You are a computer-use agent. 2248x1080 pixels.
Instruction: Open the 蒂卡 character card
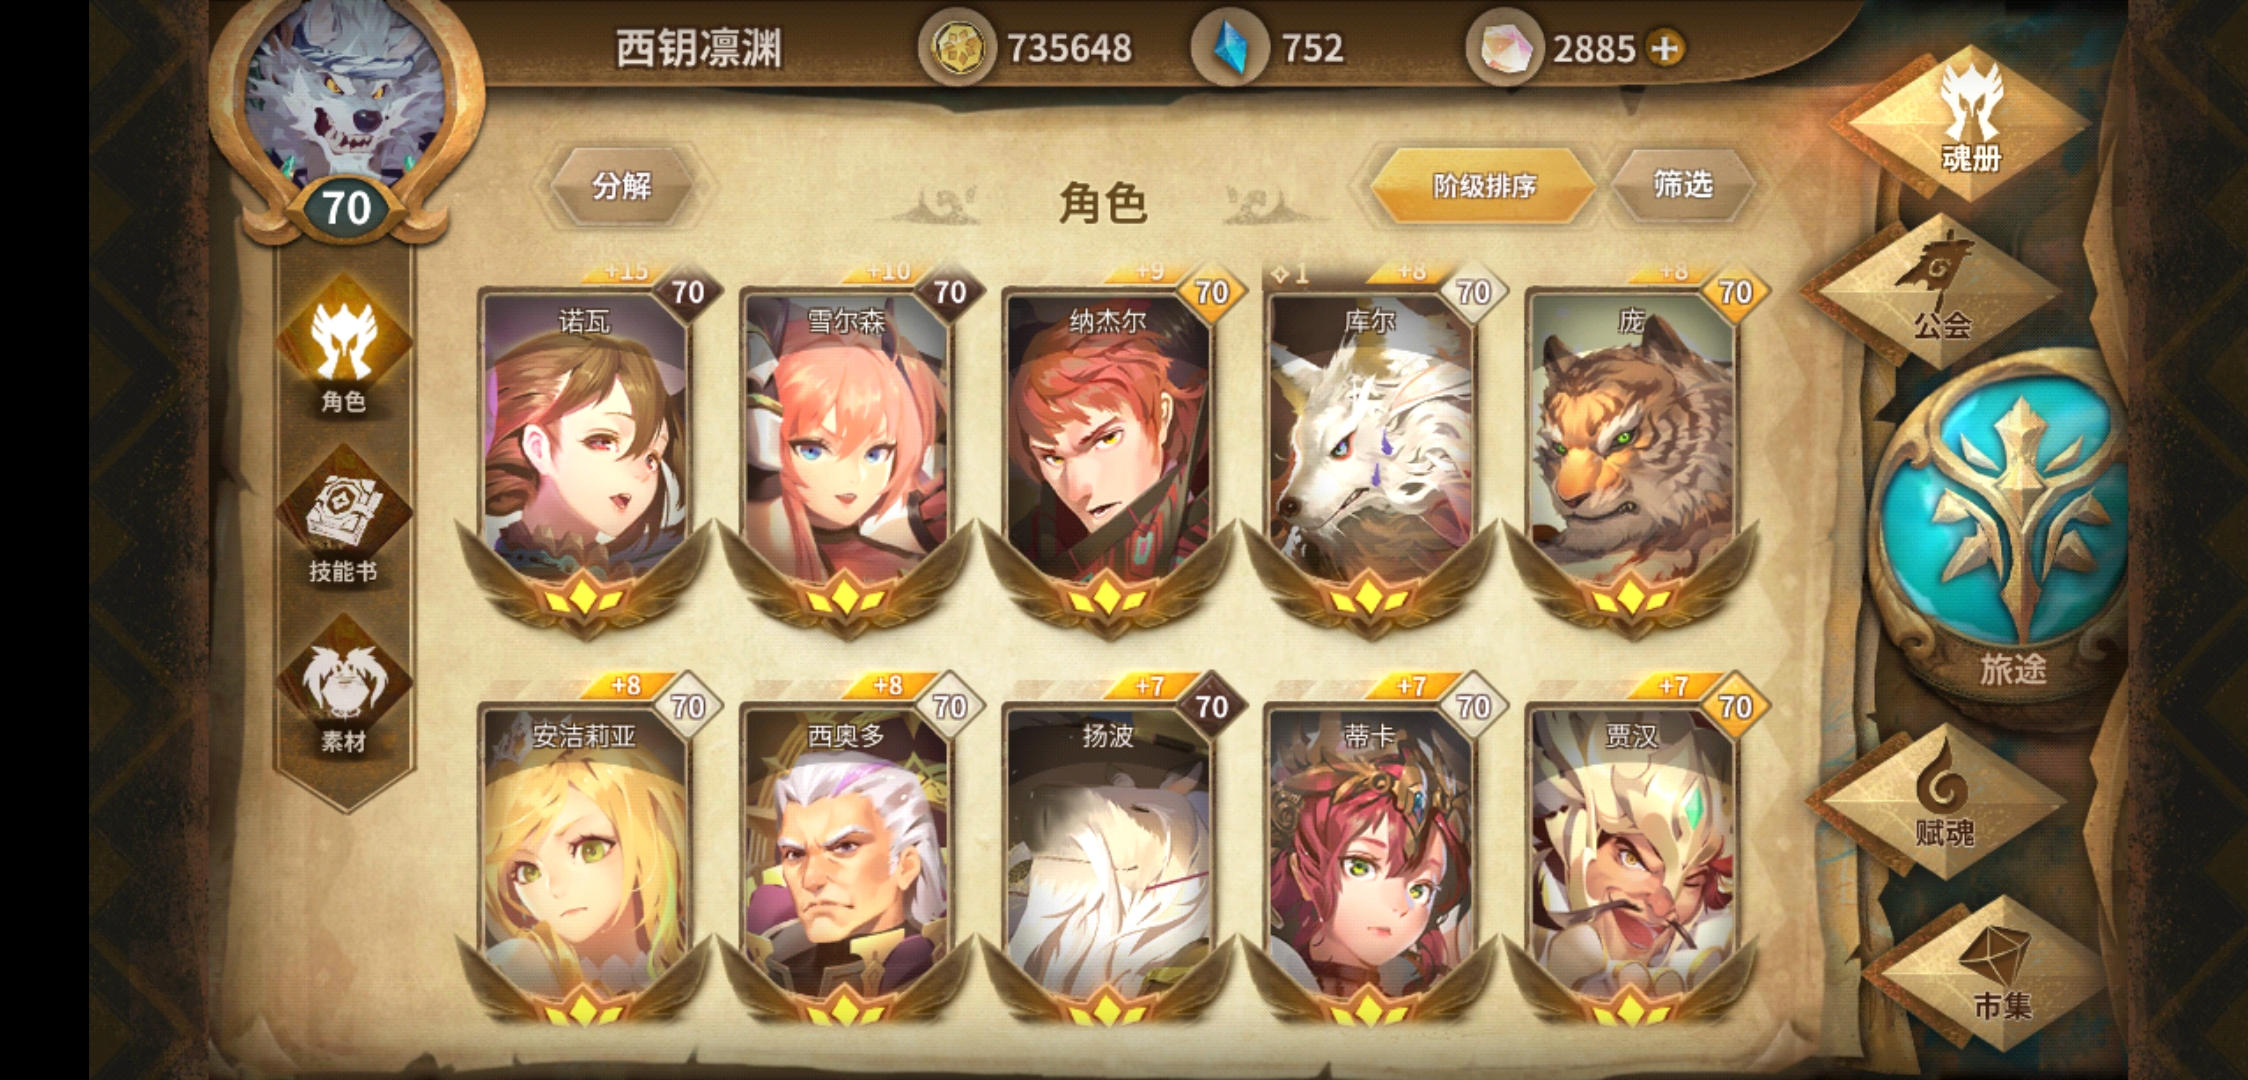coord(1370,860)
